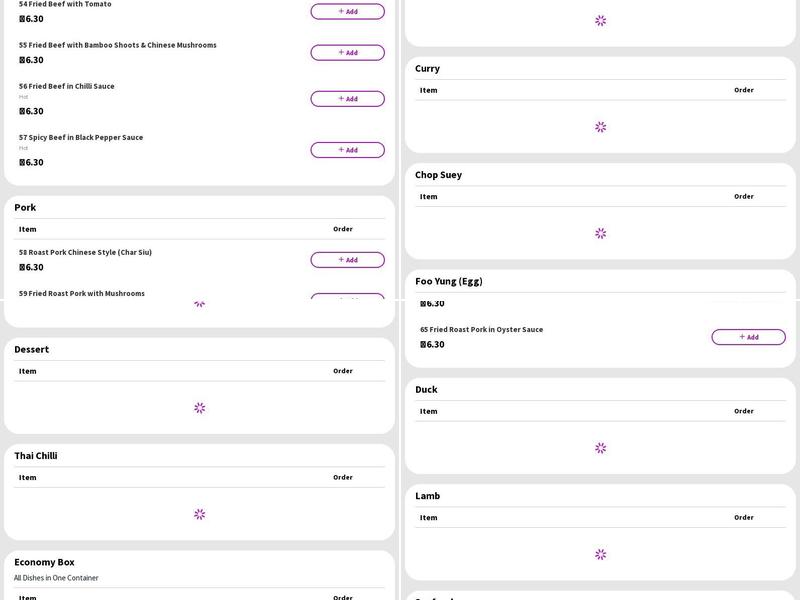Click the loading spinner in the Curry section
The width and height of the screenshot is (800, 600).
(x=600, y=127)
